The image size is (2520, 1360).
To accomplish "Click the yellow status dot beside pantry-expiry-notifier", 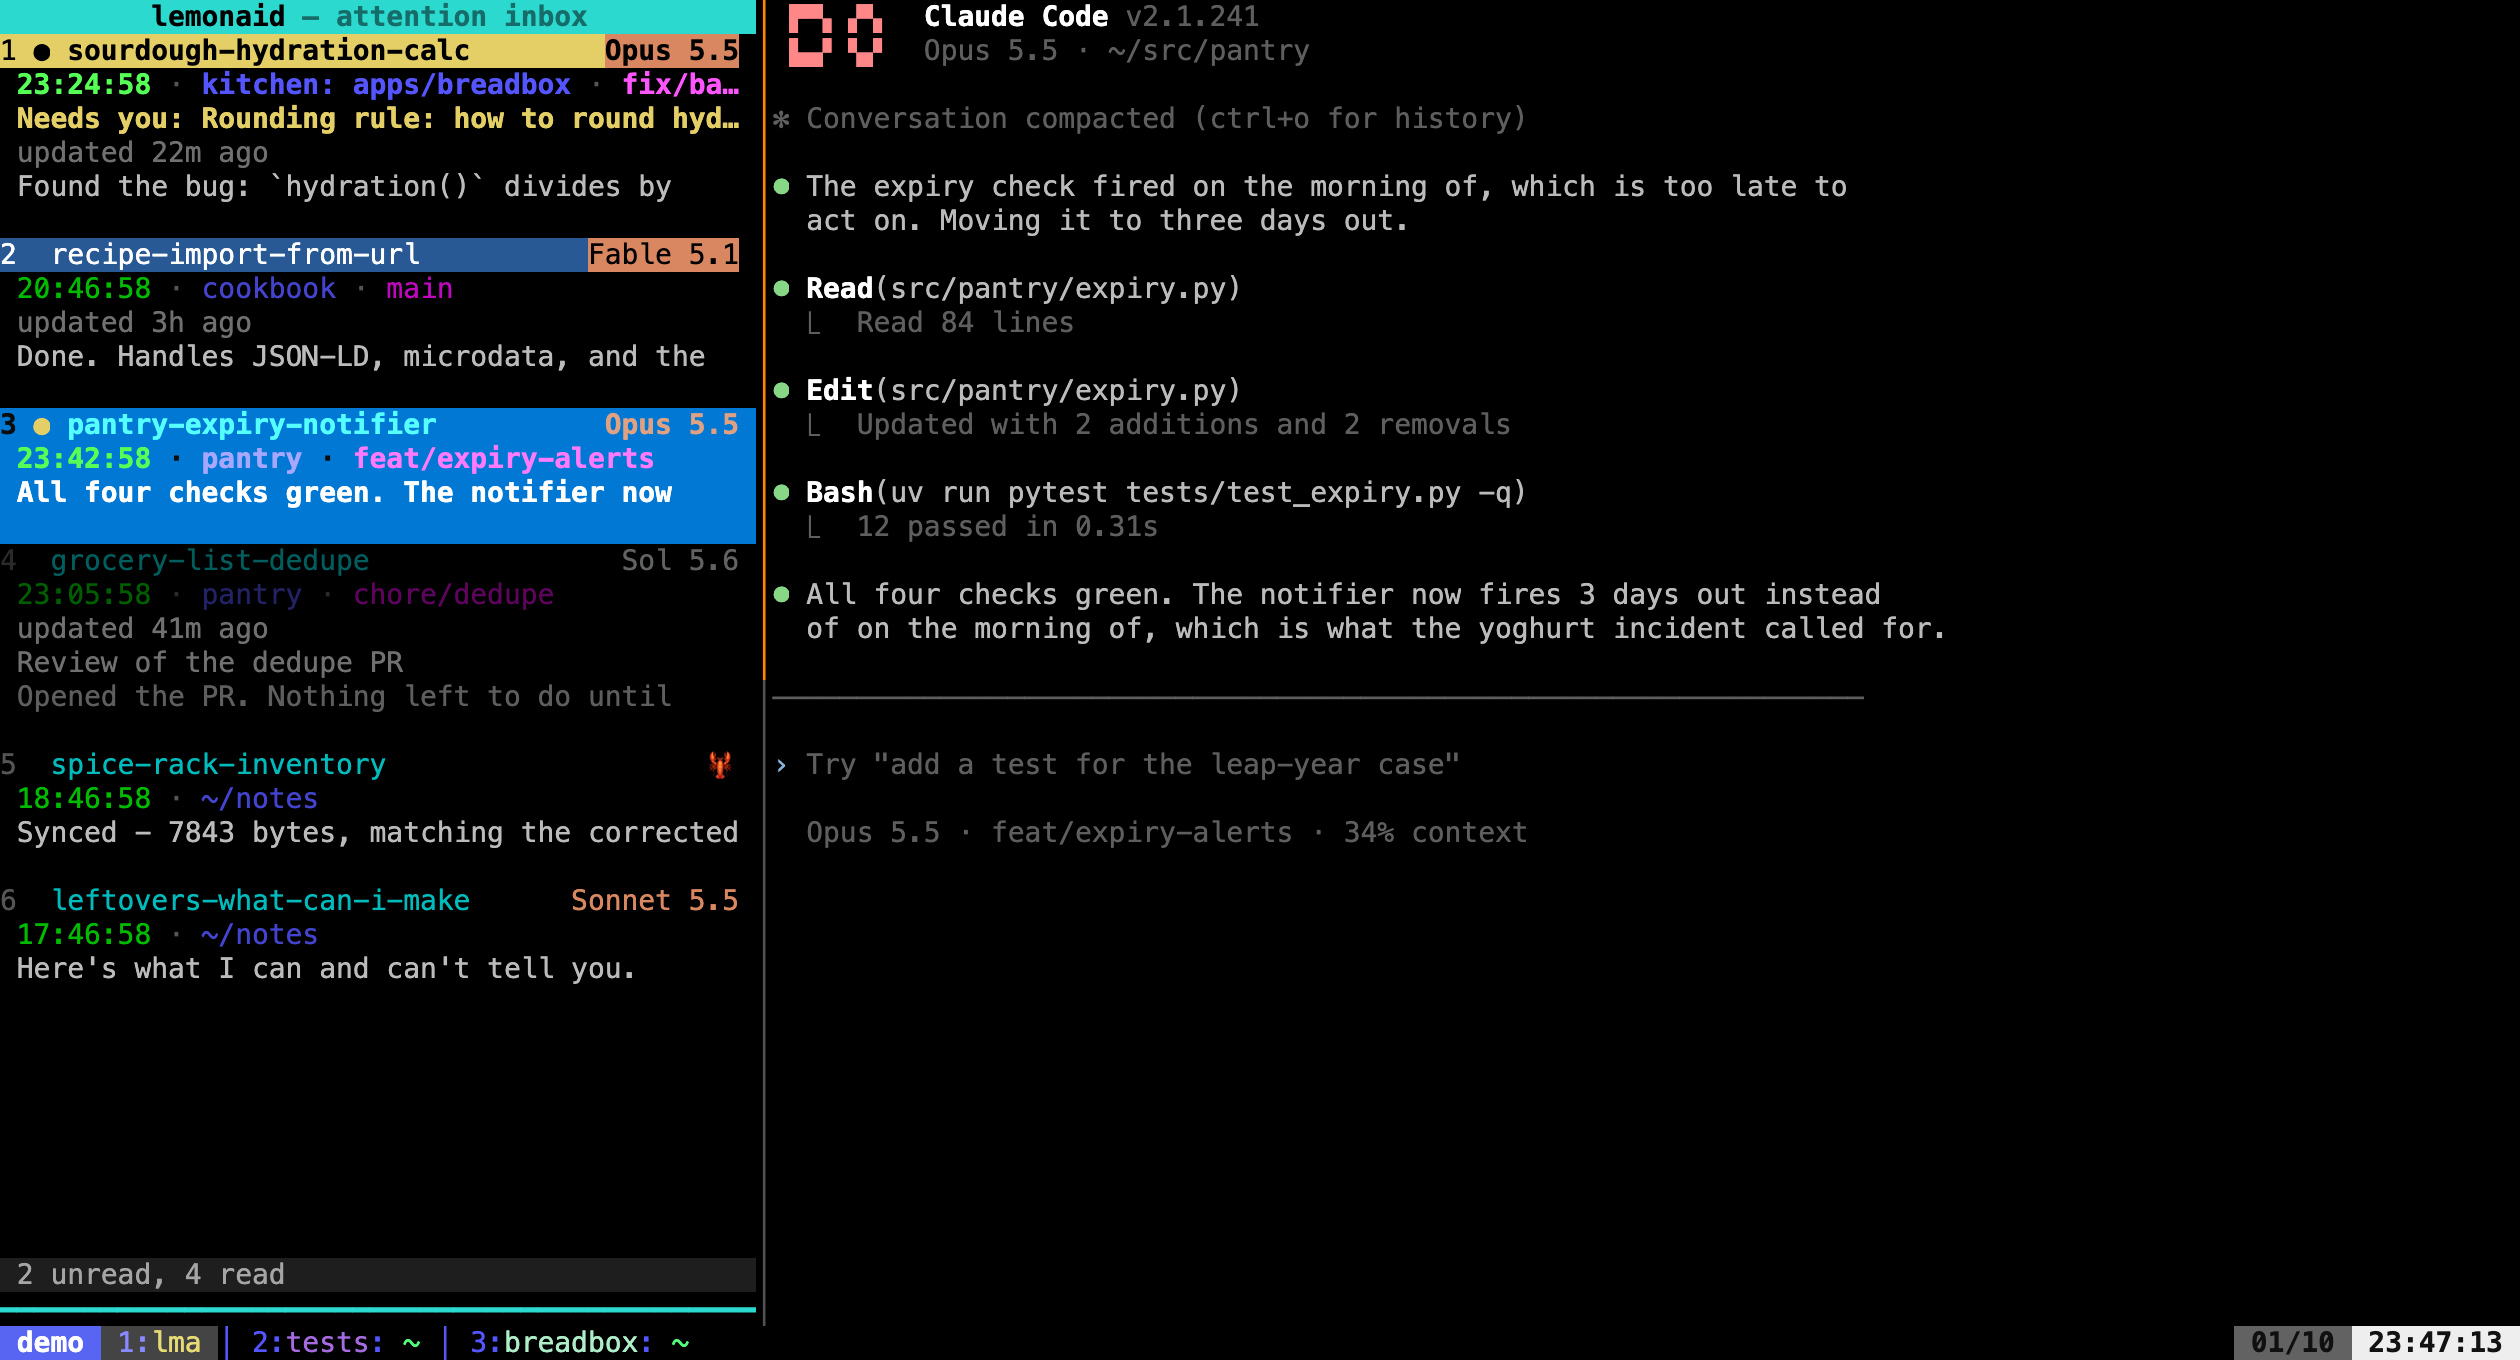I will 42,425.
